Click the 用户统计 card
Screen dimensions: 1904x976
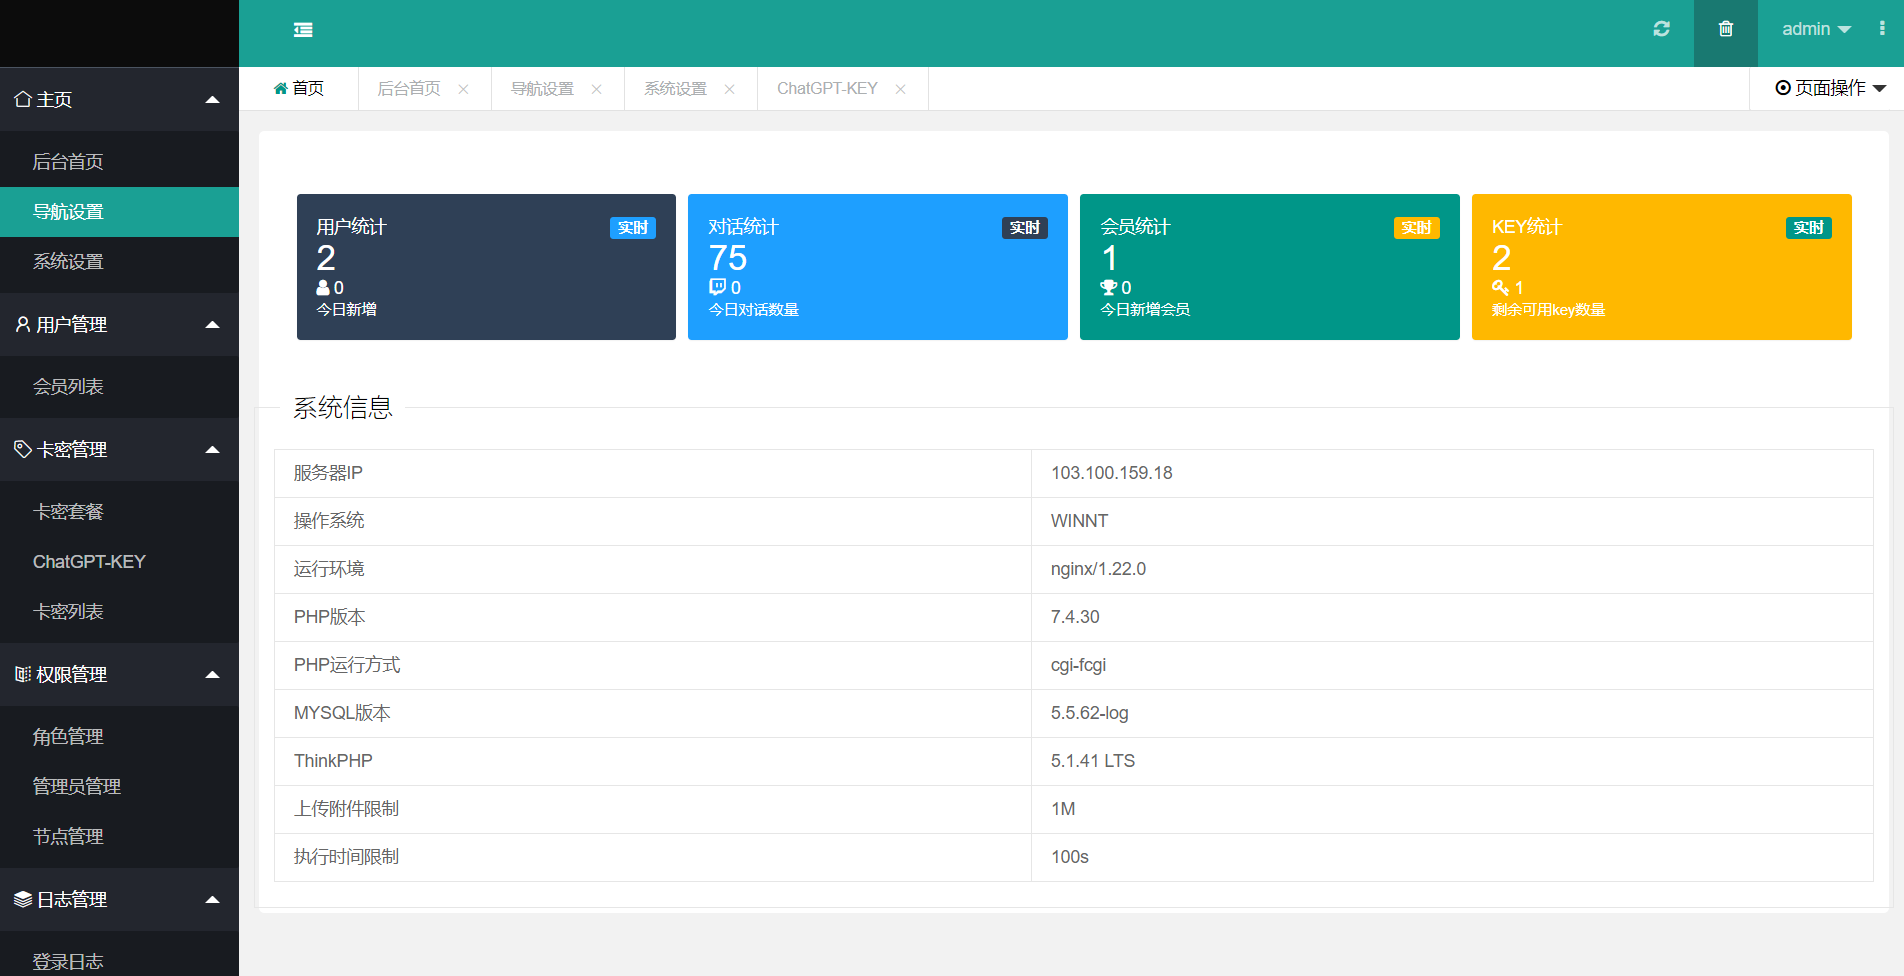486,267
